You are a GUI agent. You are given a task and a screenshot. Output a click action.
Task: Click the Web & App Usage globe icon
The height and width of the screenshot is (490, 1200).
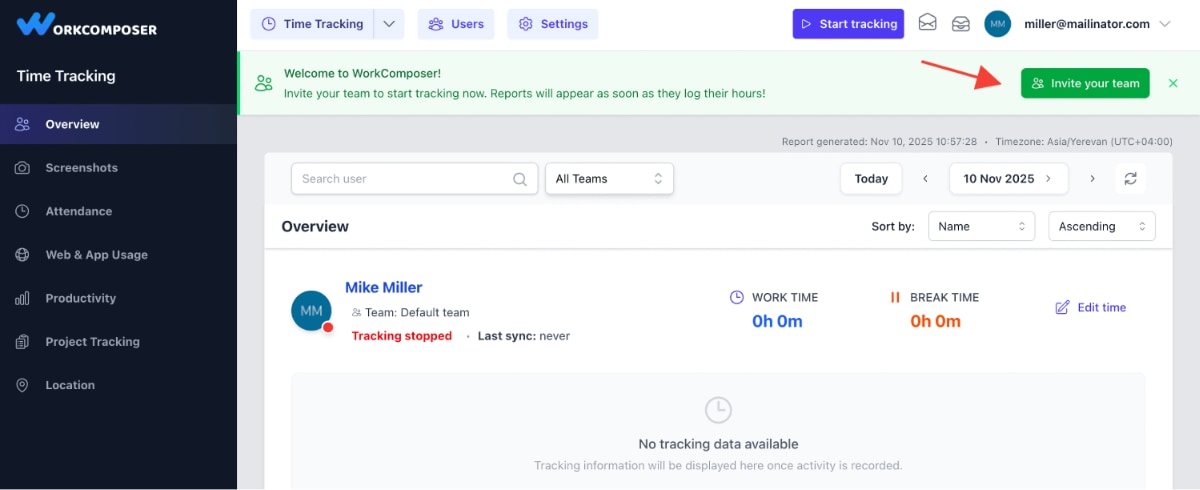click(22, 255)
